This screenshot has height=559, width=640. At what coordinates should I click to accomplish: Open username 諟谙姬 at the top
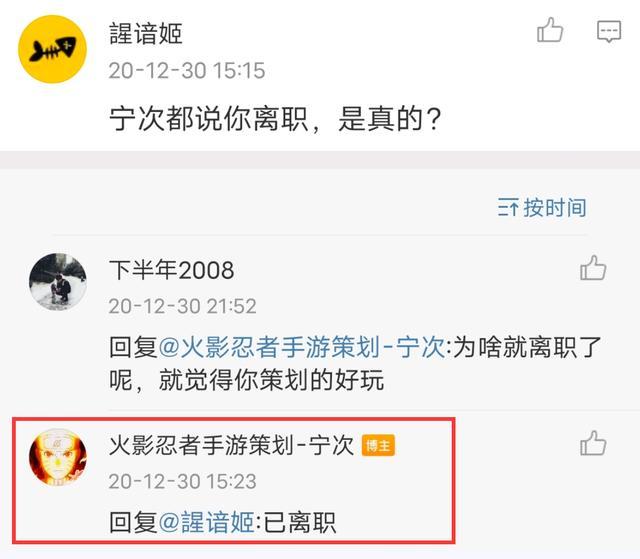pyautogui.click(x=146, y=33)
